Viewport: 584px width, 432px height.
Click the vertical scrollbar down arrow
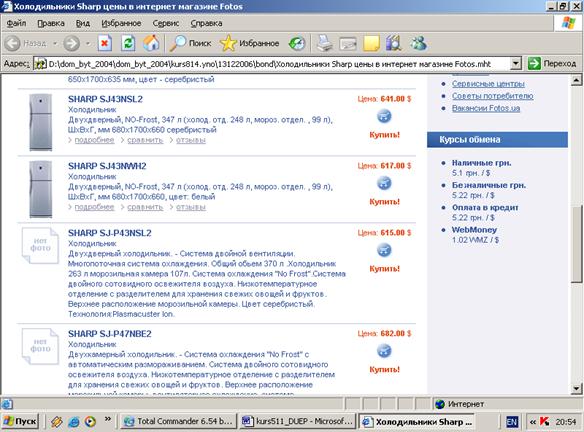[x=576, y=388]
